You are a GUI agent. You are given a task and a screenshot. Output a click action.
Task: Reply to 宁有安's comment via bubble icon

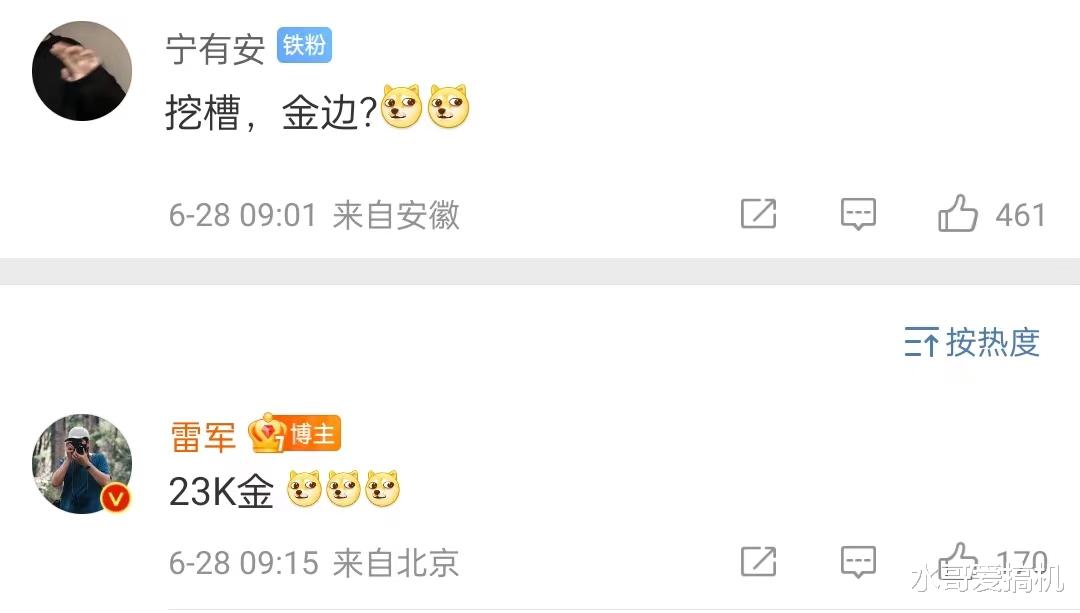pos(858,214)
